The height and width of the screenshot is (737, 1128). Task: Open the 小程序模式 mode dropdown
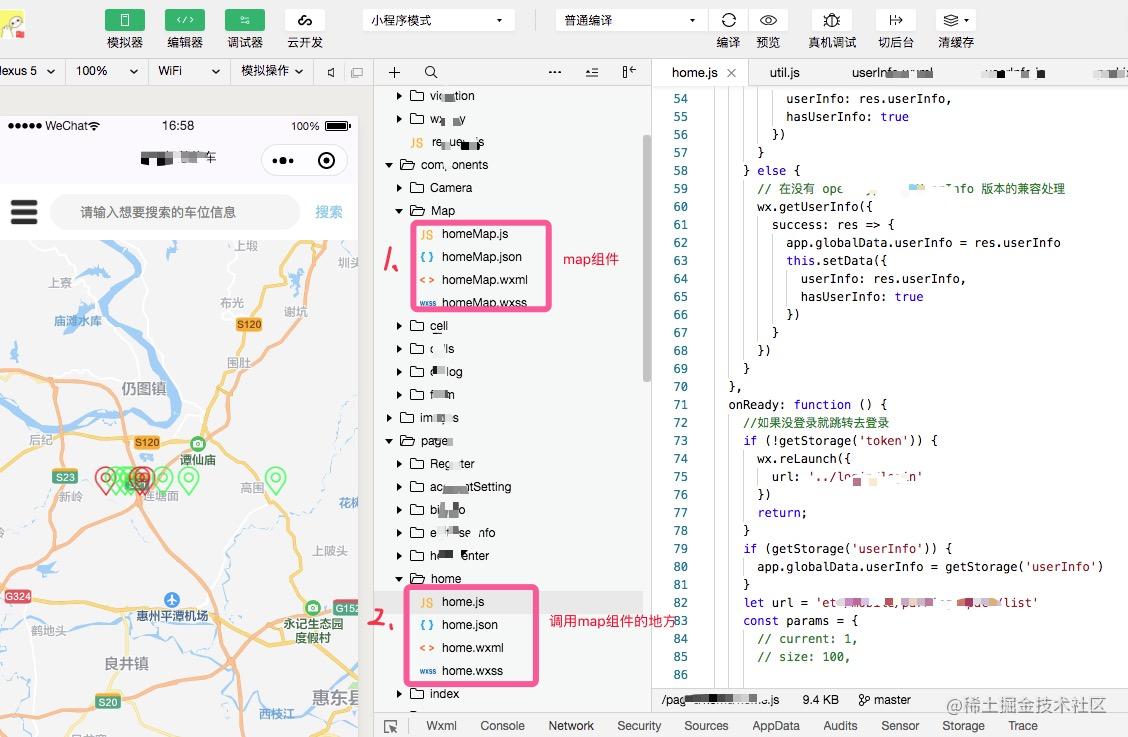point(438,20)
